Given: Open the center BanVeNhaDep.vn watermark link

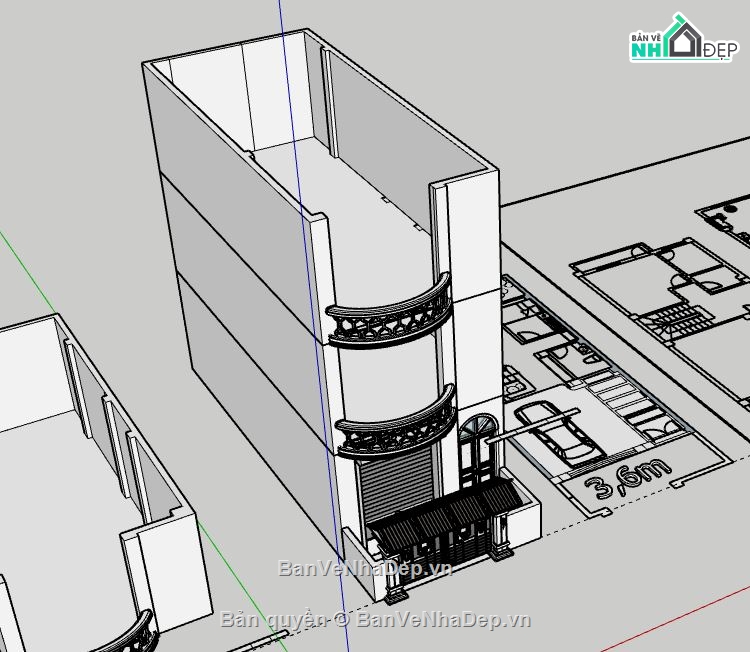Looking at the screenshot, I should coord(365,568).
